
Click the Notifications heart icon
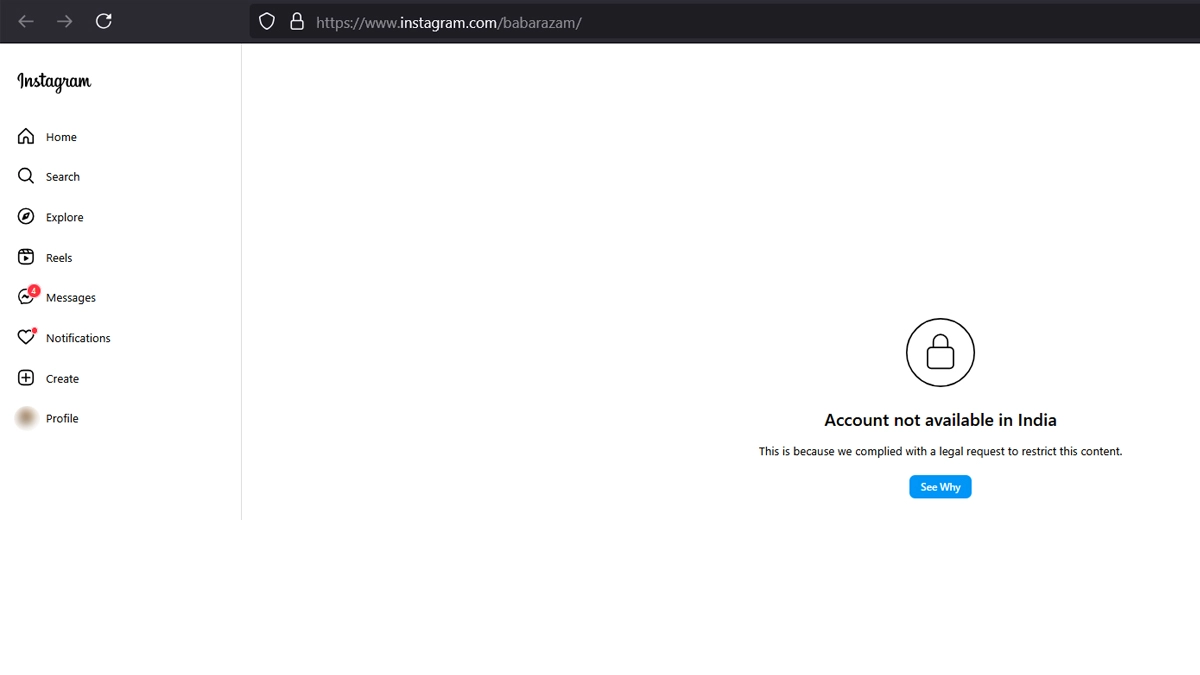pyautogui.click(x=26, y=338)
